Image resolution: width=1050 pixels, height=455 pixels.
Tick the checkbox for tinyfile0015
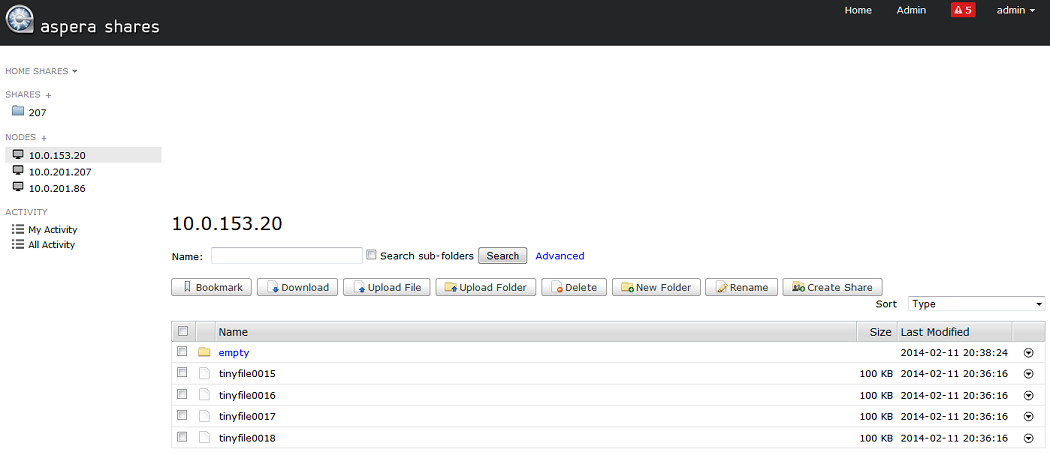182,373
